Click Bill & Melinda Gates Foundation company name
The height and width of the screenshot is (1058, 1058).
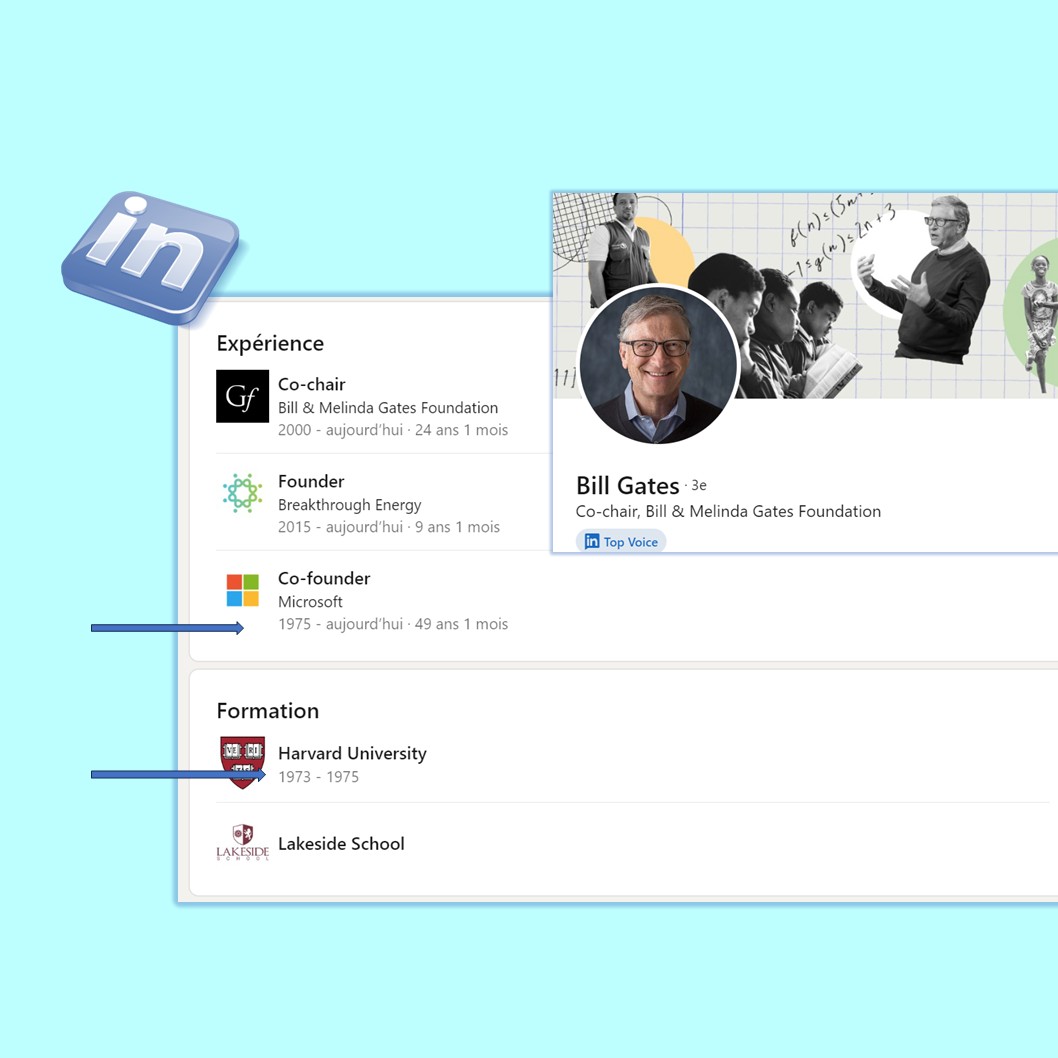(388, 408)
